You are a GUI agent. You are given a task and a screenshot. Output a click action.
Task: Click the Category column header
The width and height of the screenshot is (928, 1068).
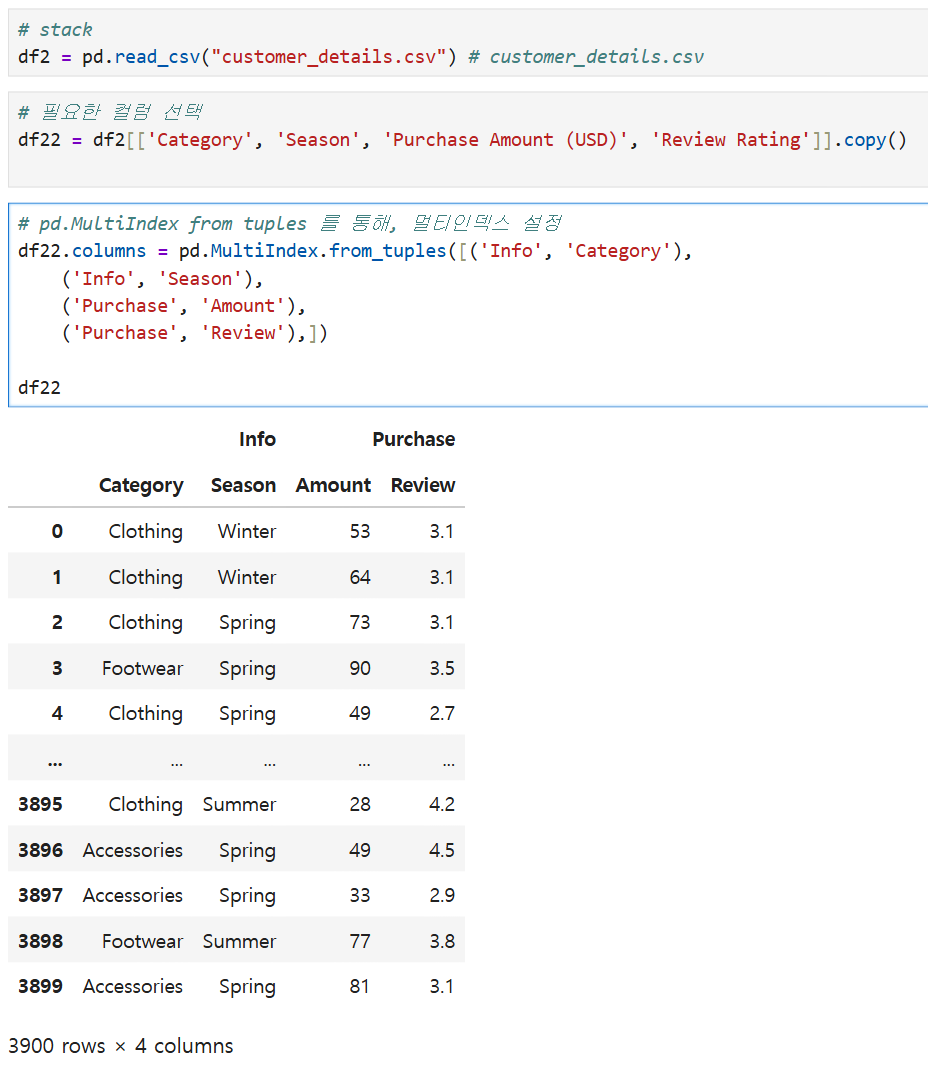click(141, 485)
